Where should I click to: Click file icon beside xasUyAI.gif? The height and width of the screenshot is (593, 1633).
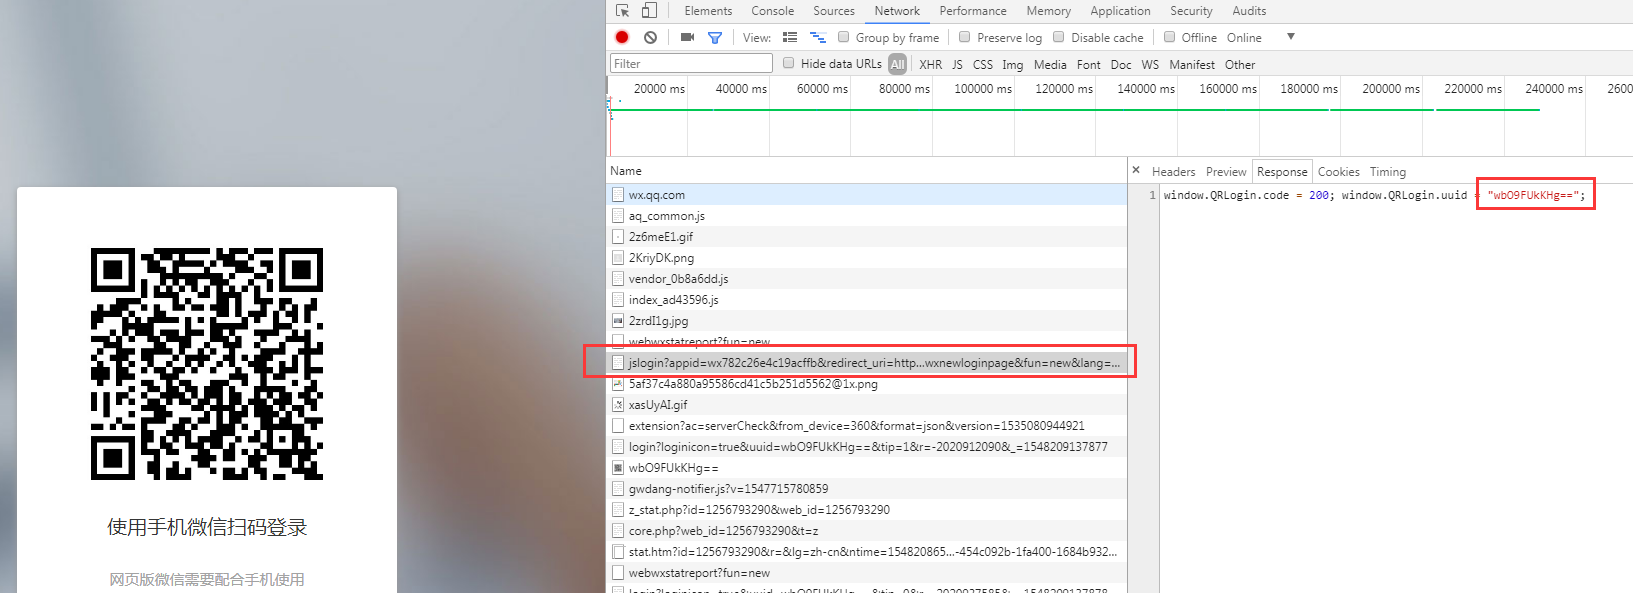tap(618, 405)
